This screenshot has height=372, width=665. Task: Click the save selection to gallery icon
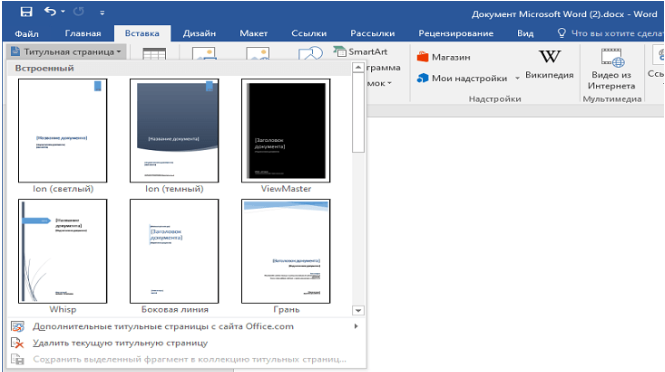click(17, 359)
